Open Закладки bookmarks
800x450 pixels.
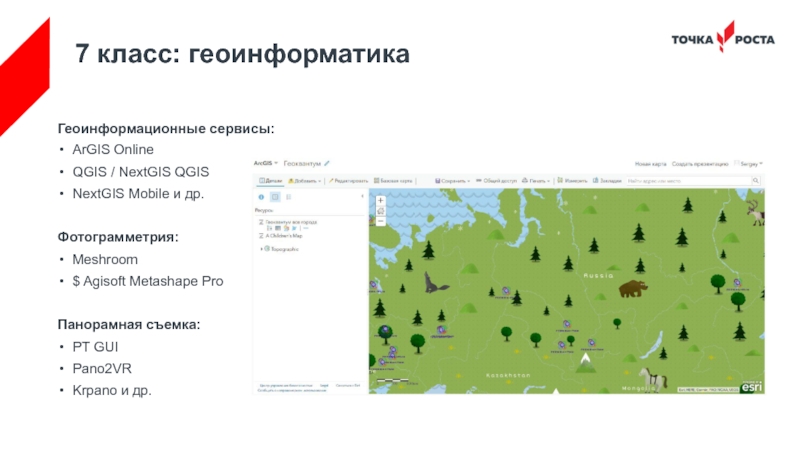click(607, 181)
